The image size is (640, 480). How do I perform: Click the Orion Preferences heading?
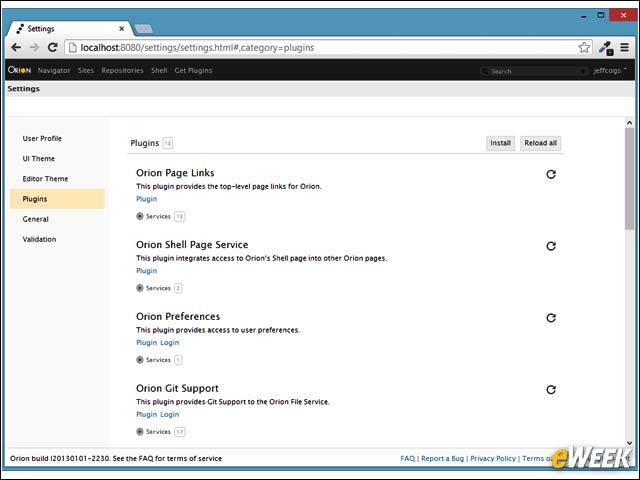point(178,316)
